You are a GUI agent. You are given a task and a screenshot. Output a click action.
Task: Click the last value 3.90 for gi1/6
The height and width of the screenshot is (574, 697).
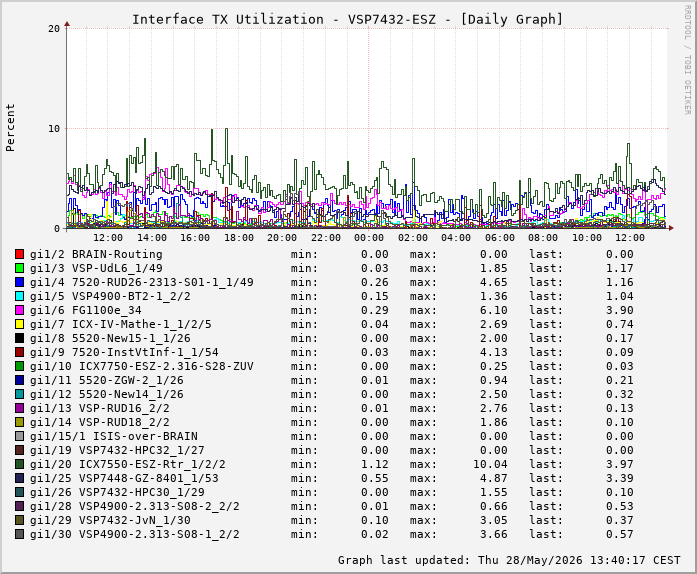coord(620,310)
